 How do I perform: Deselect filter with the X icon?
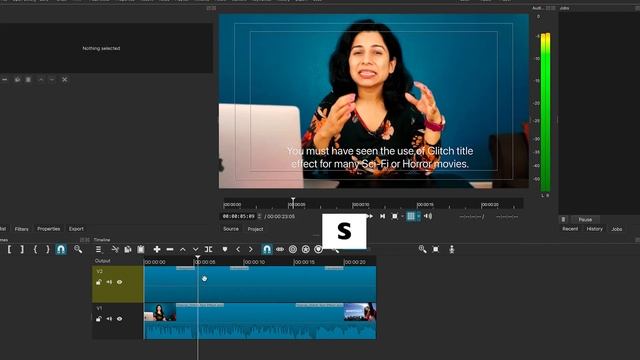(64, 80)
